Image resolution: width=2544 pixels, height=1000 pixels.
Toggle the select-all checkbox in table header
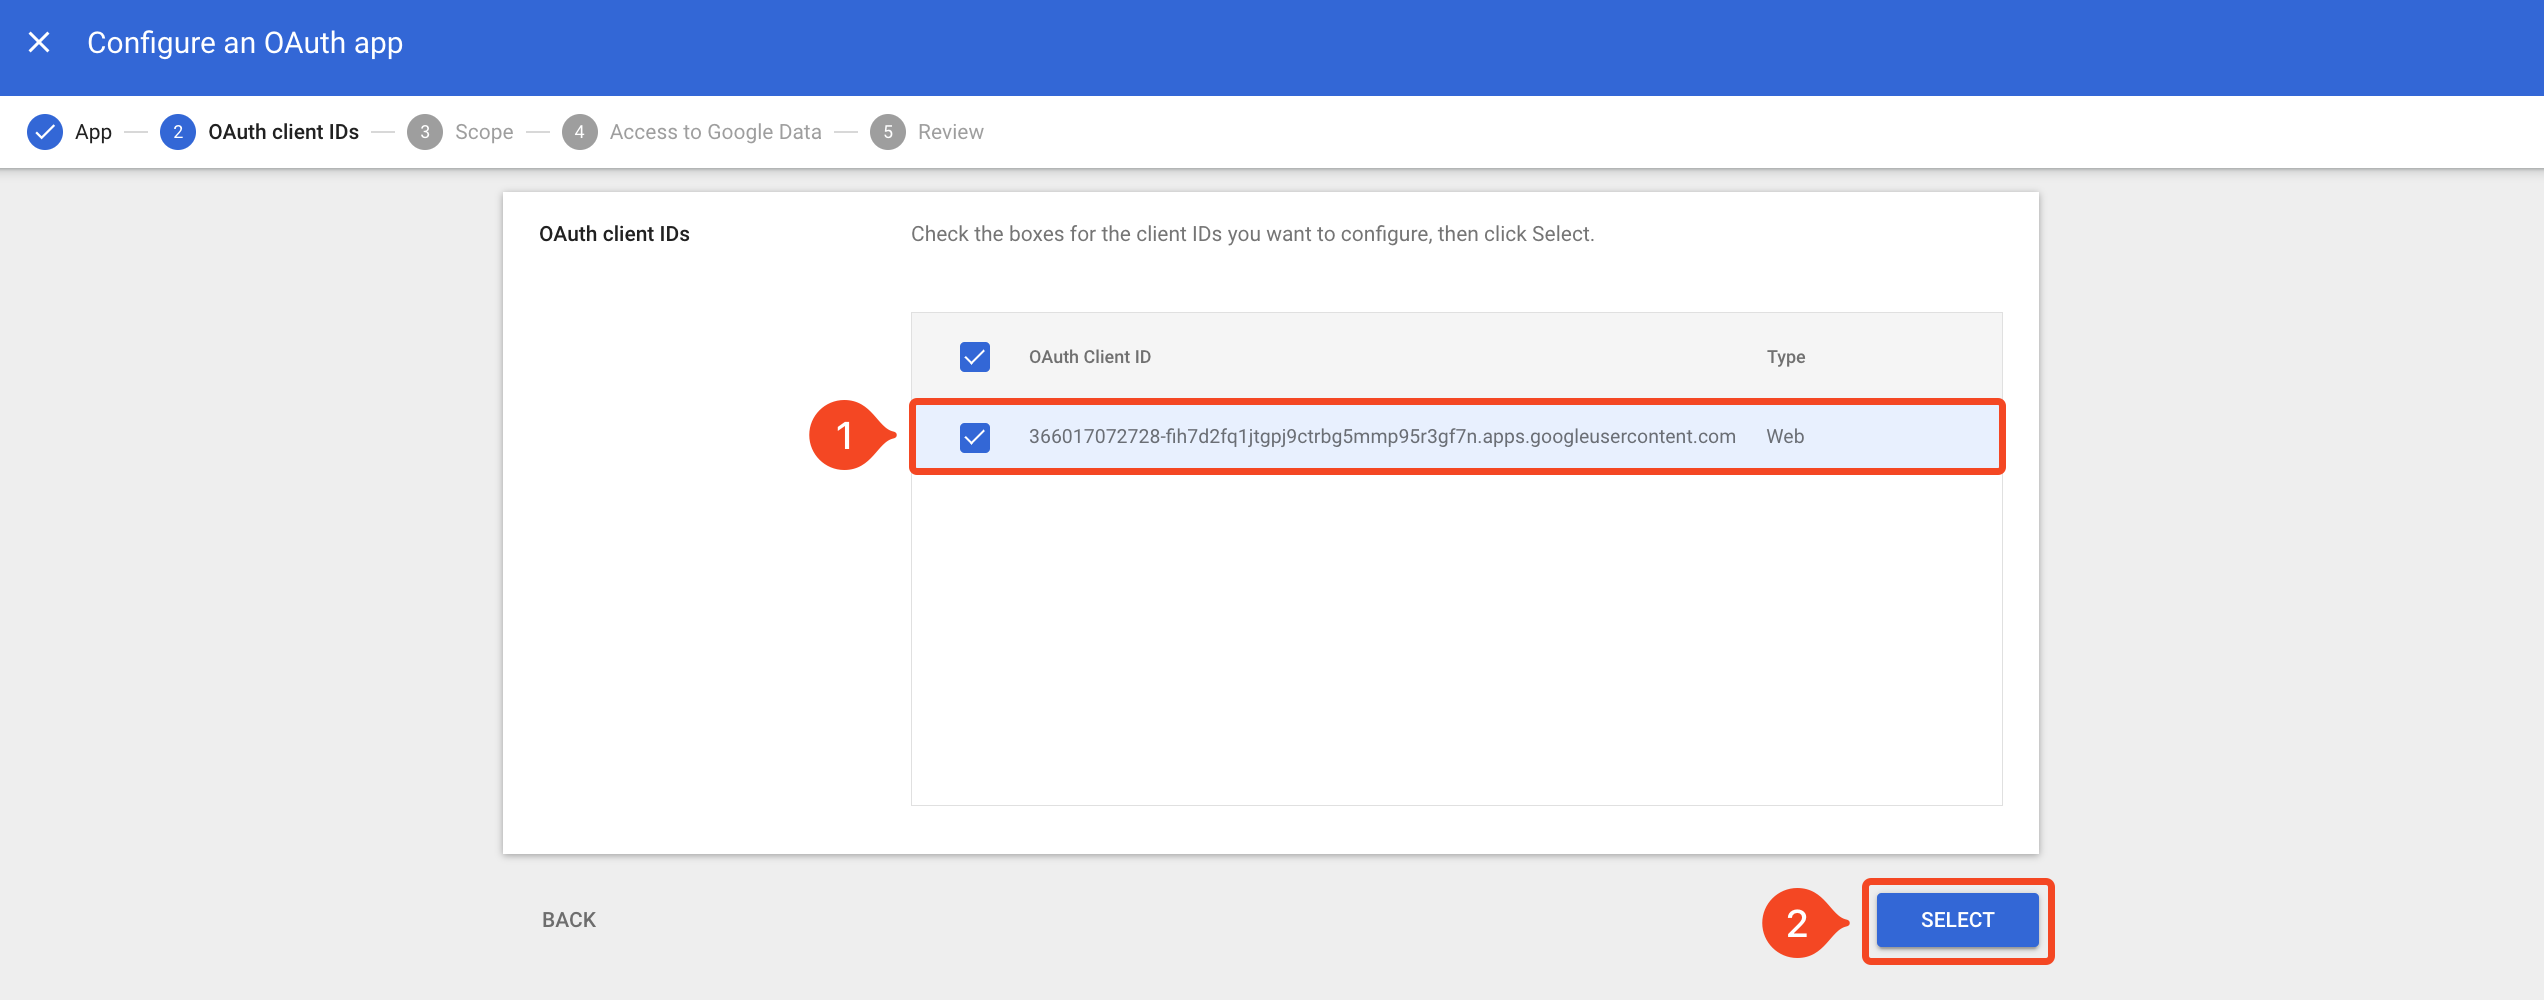(975, 357)
